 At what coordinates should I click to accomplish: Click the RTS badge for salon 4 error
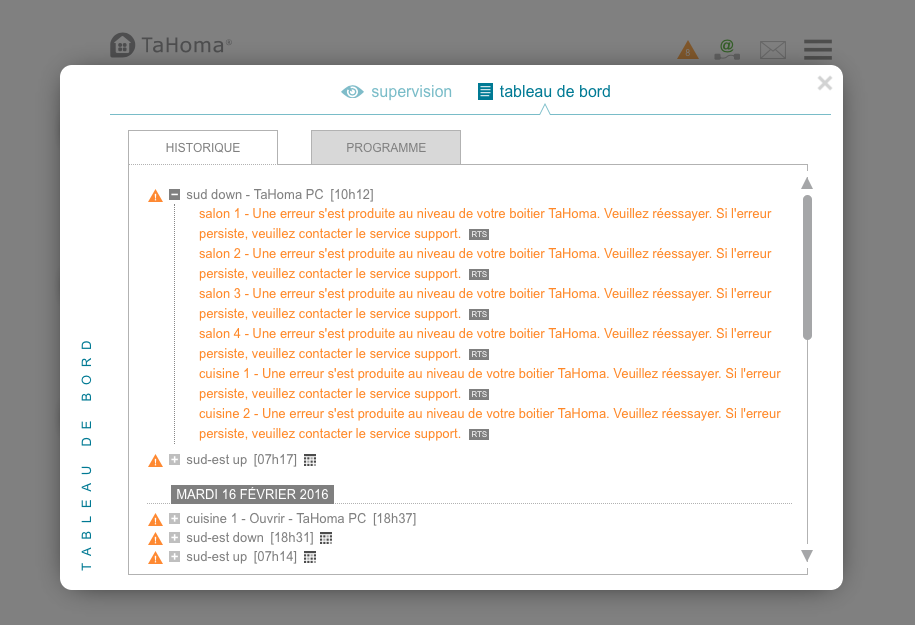pyautogui.click(x=479, y=354)
